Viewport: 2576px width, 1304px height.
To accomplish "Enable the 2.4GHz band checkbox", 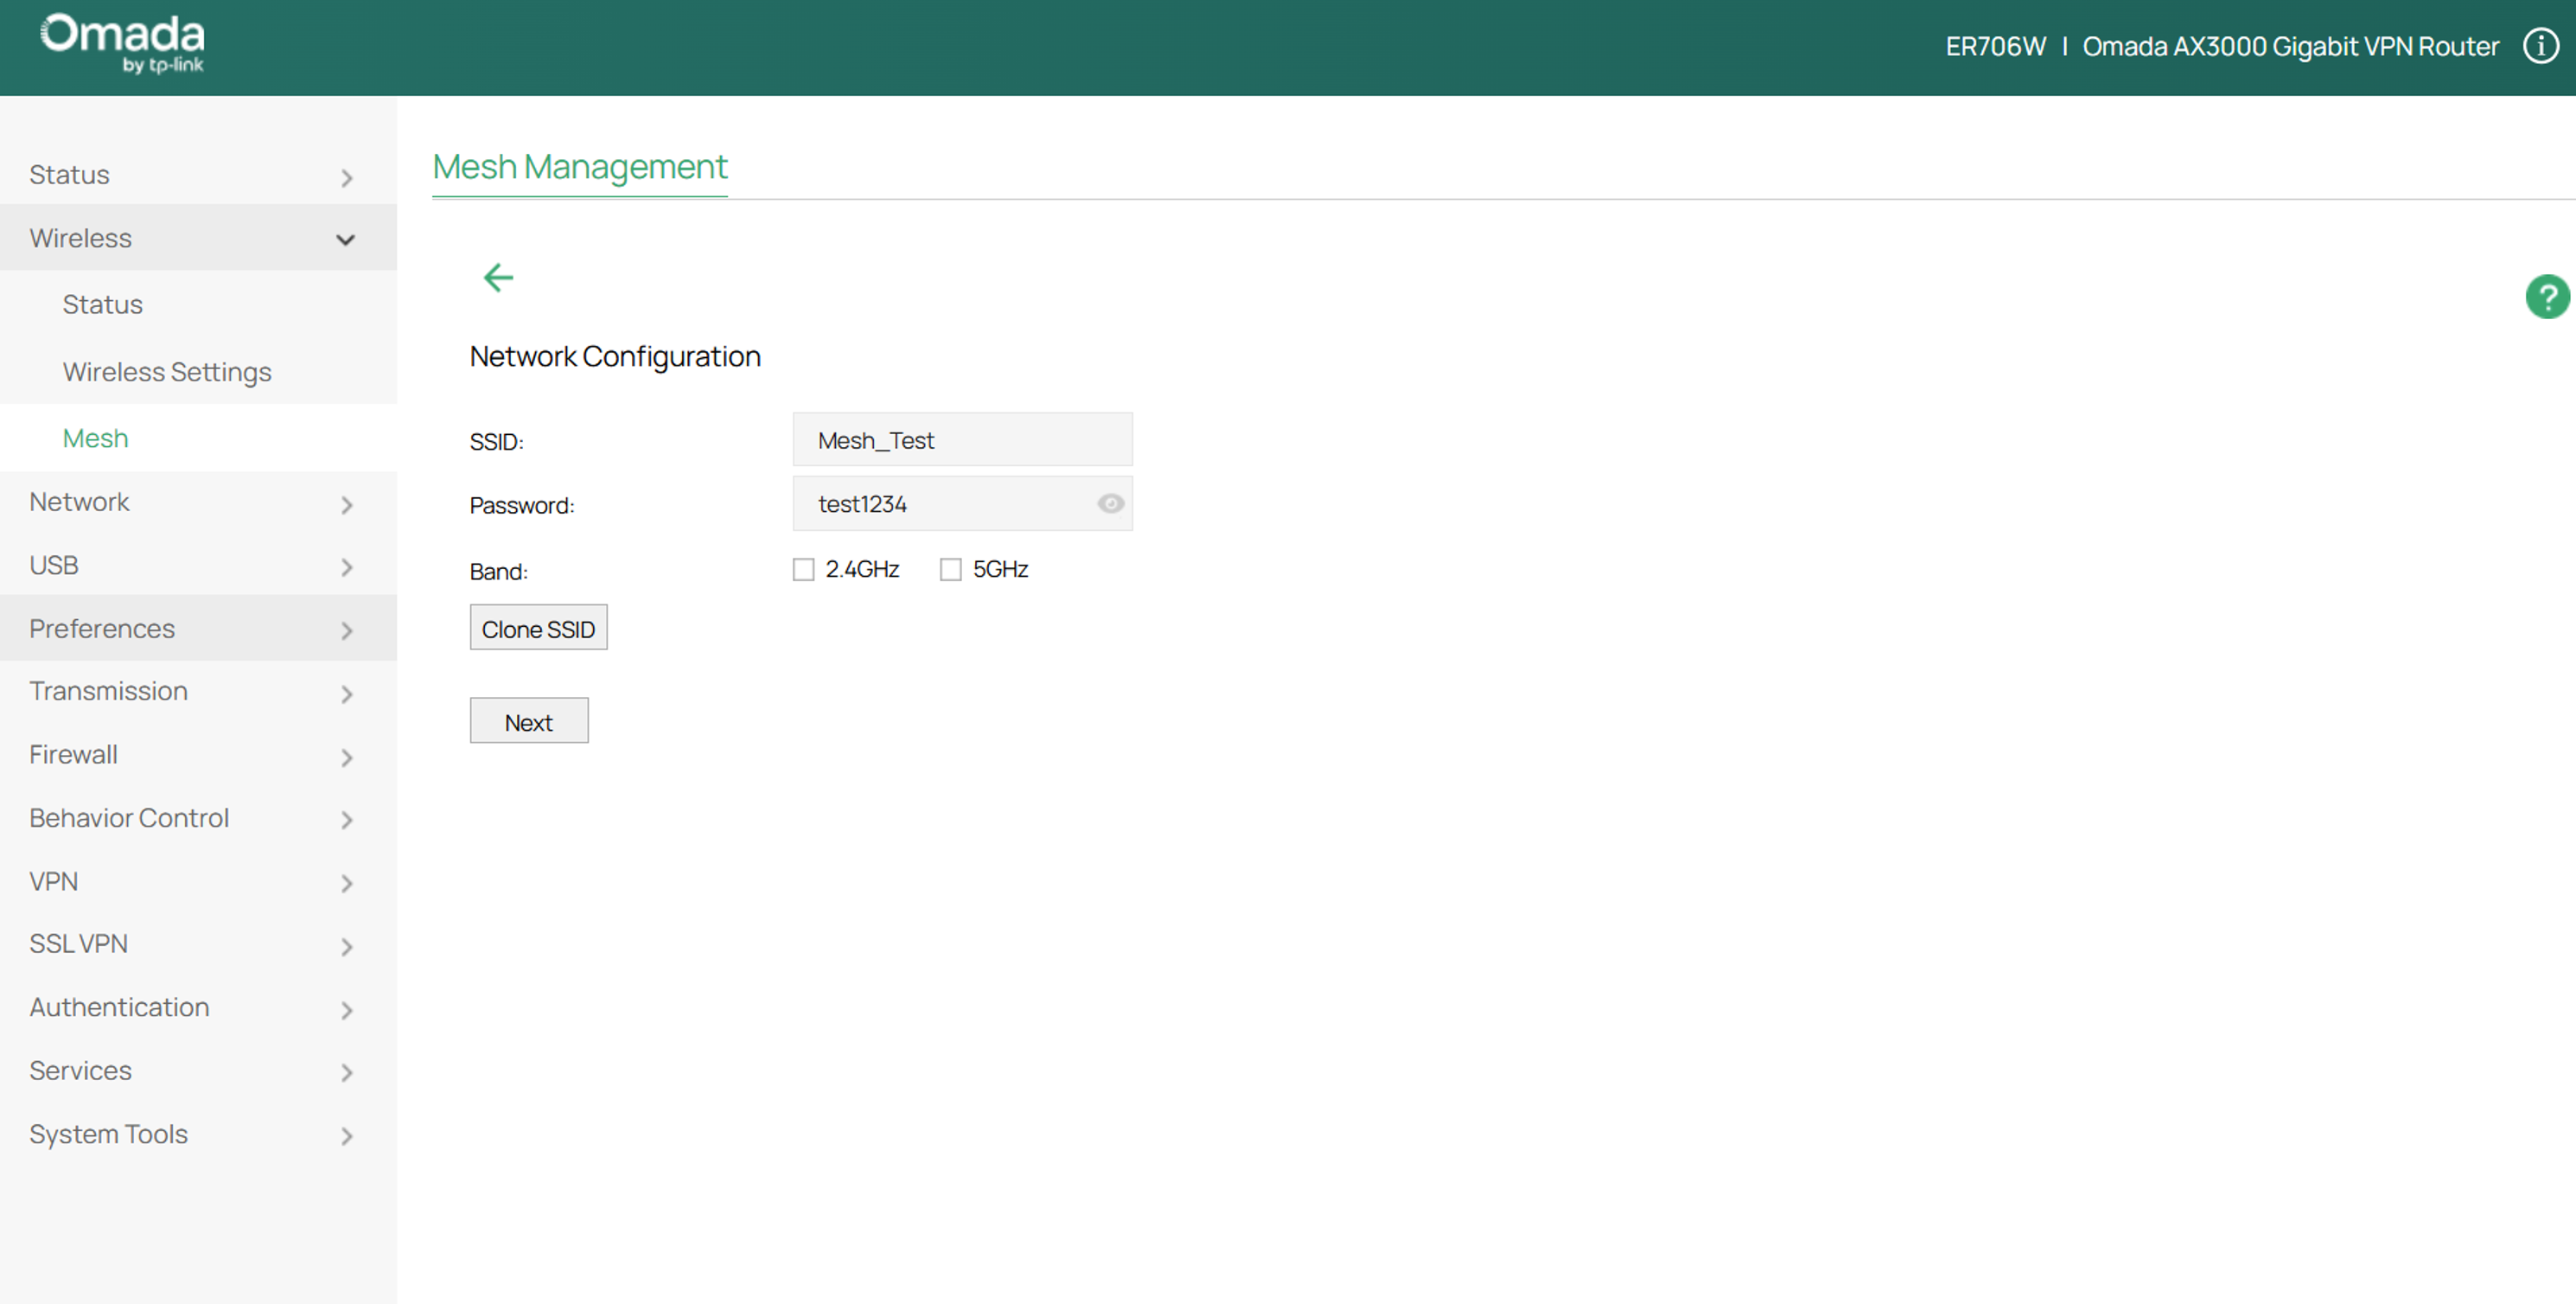I will click(x=803, y=570).
